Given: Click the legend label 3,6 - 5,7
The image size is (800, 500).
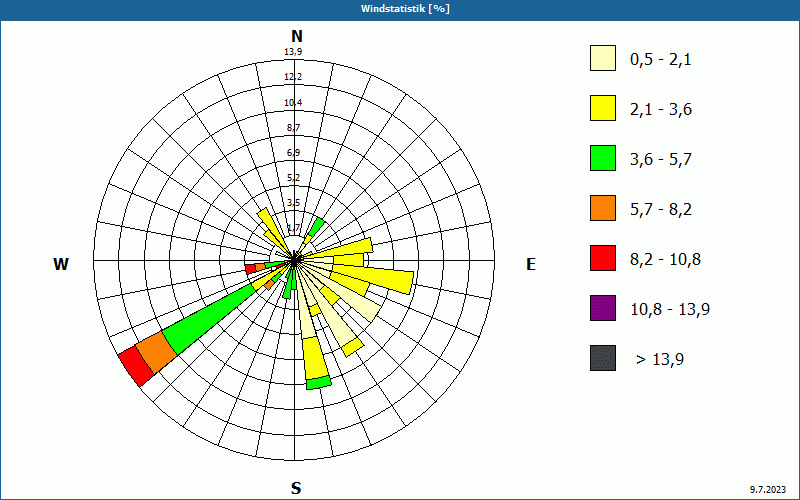Looking at the screenshot, I should [661, 160].
